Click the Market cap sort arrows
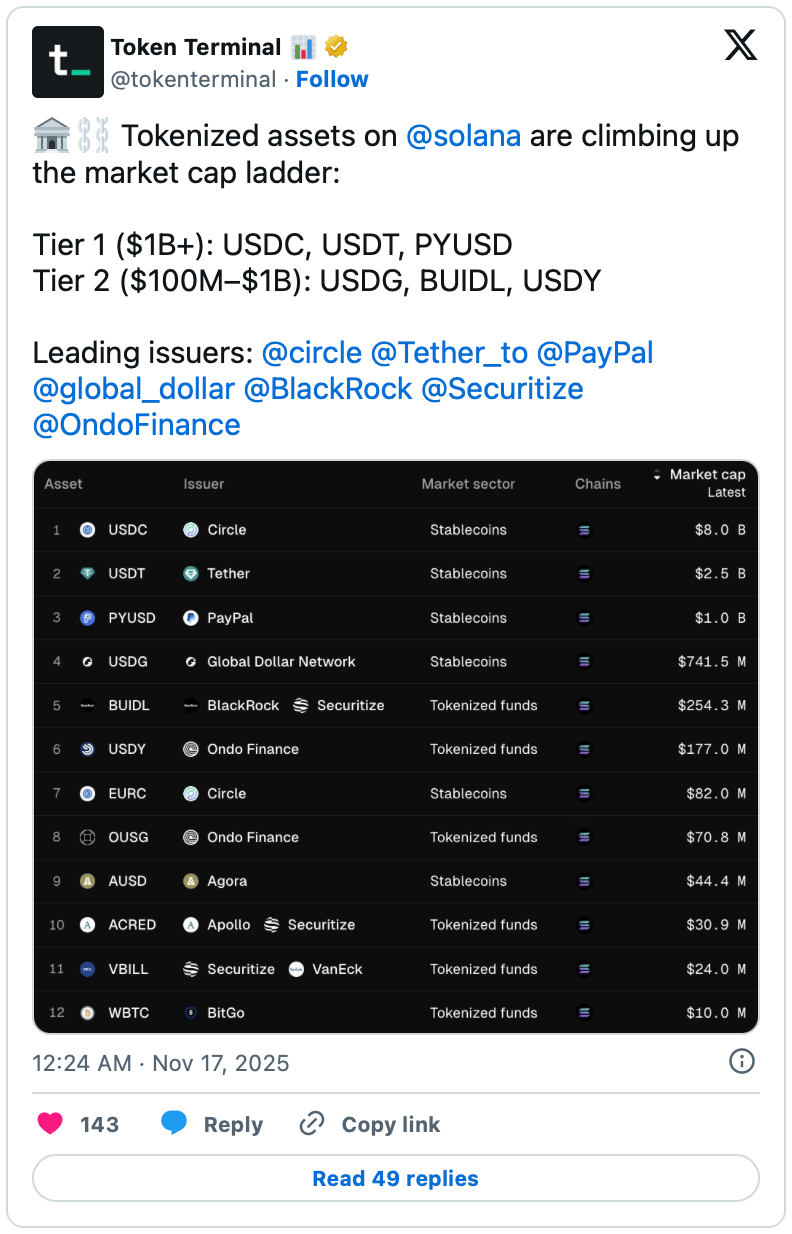This screenshot has width=792, height=1234. pyautogui.click(x=657, y=475)
